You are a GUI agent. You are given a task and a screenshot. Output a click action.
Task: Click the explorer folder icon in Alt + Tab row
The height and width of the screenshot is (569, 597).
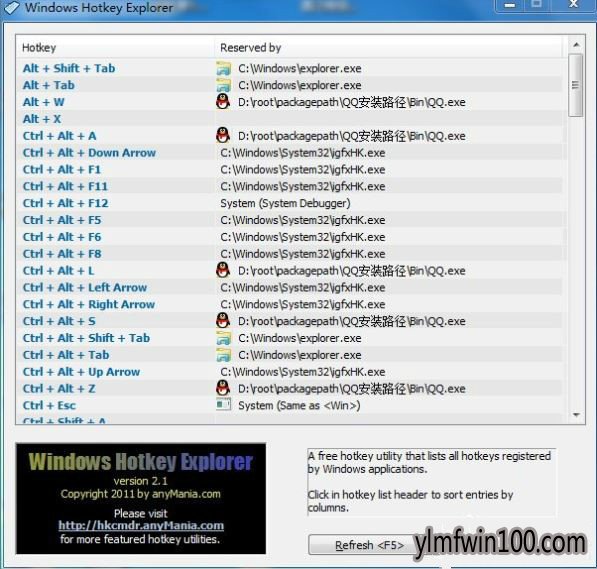pyautogui.click(x=223, y=85)
